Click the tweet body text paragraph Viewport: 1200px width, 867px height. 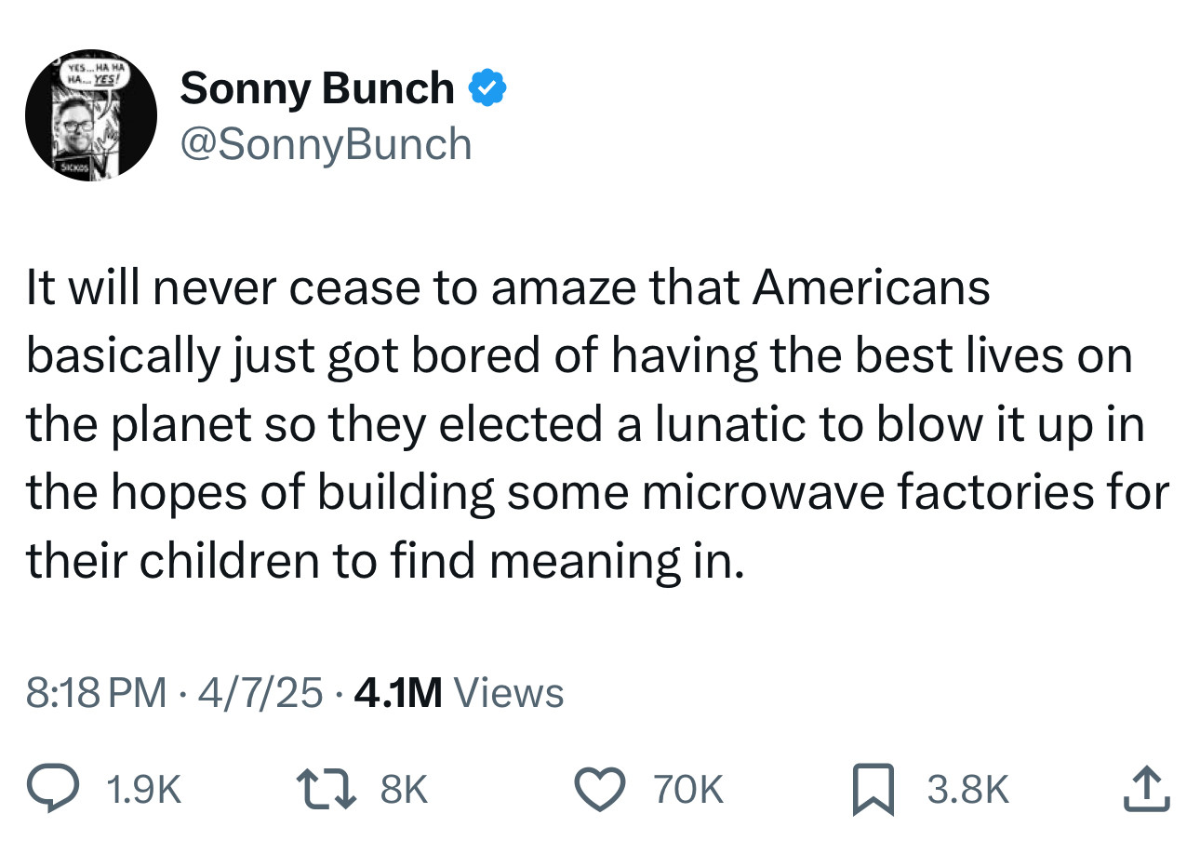[596, 425]
